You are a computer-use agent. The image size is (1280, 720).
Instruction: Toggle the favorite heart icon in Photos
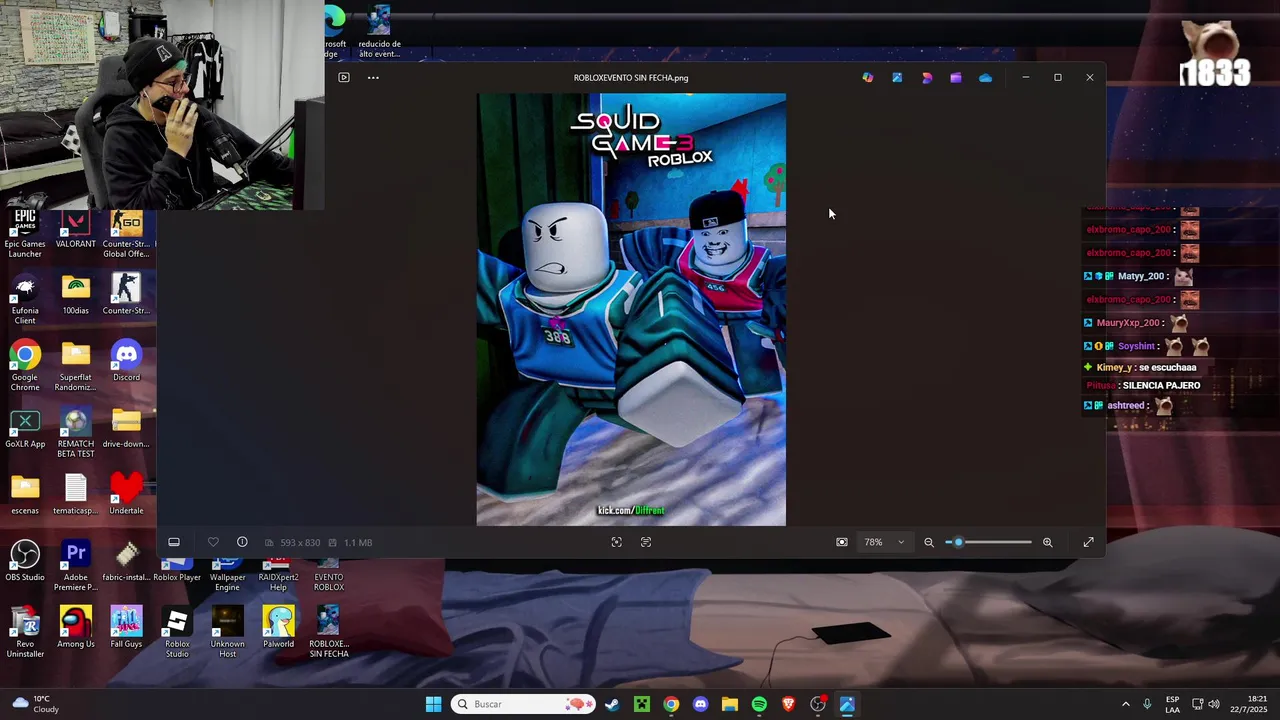(x=213, y=542)
